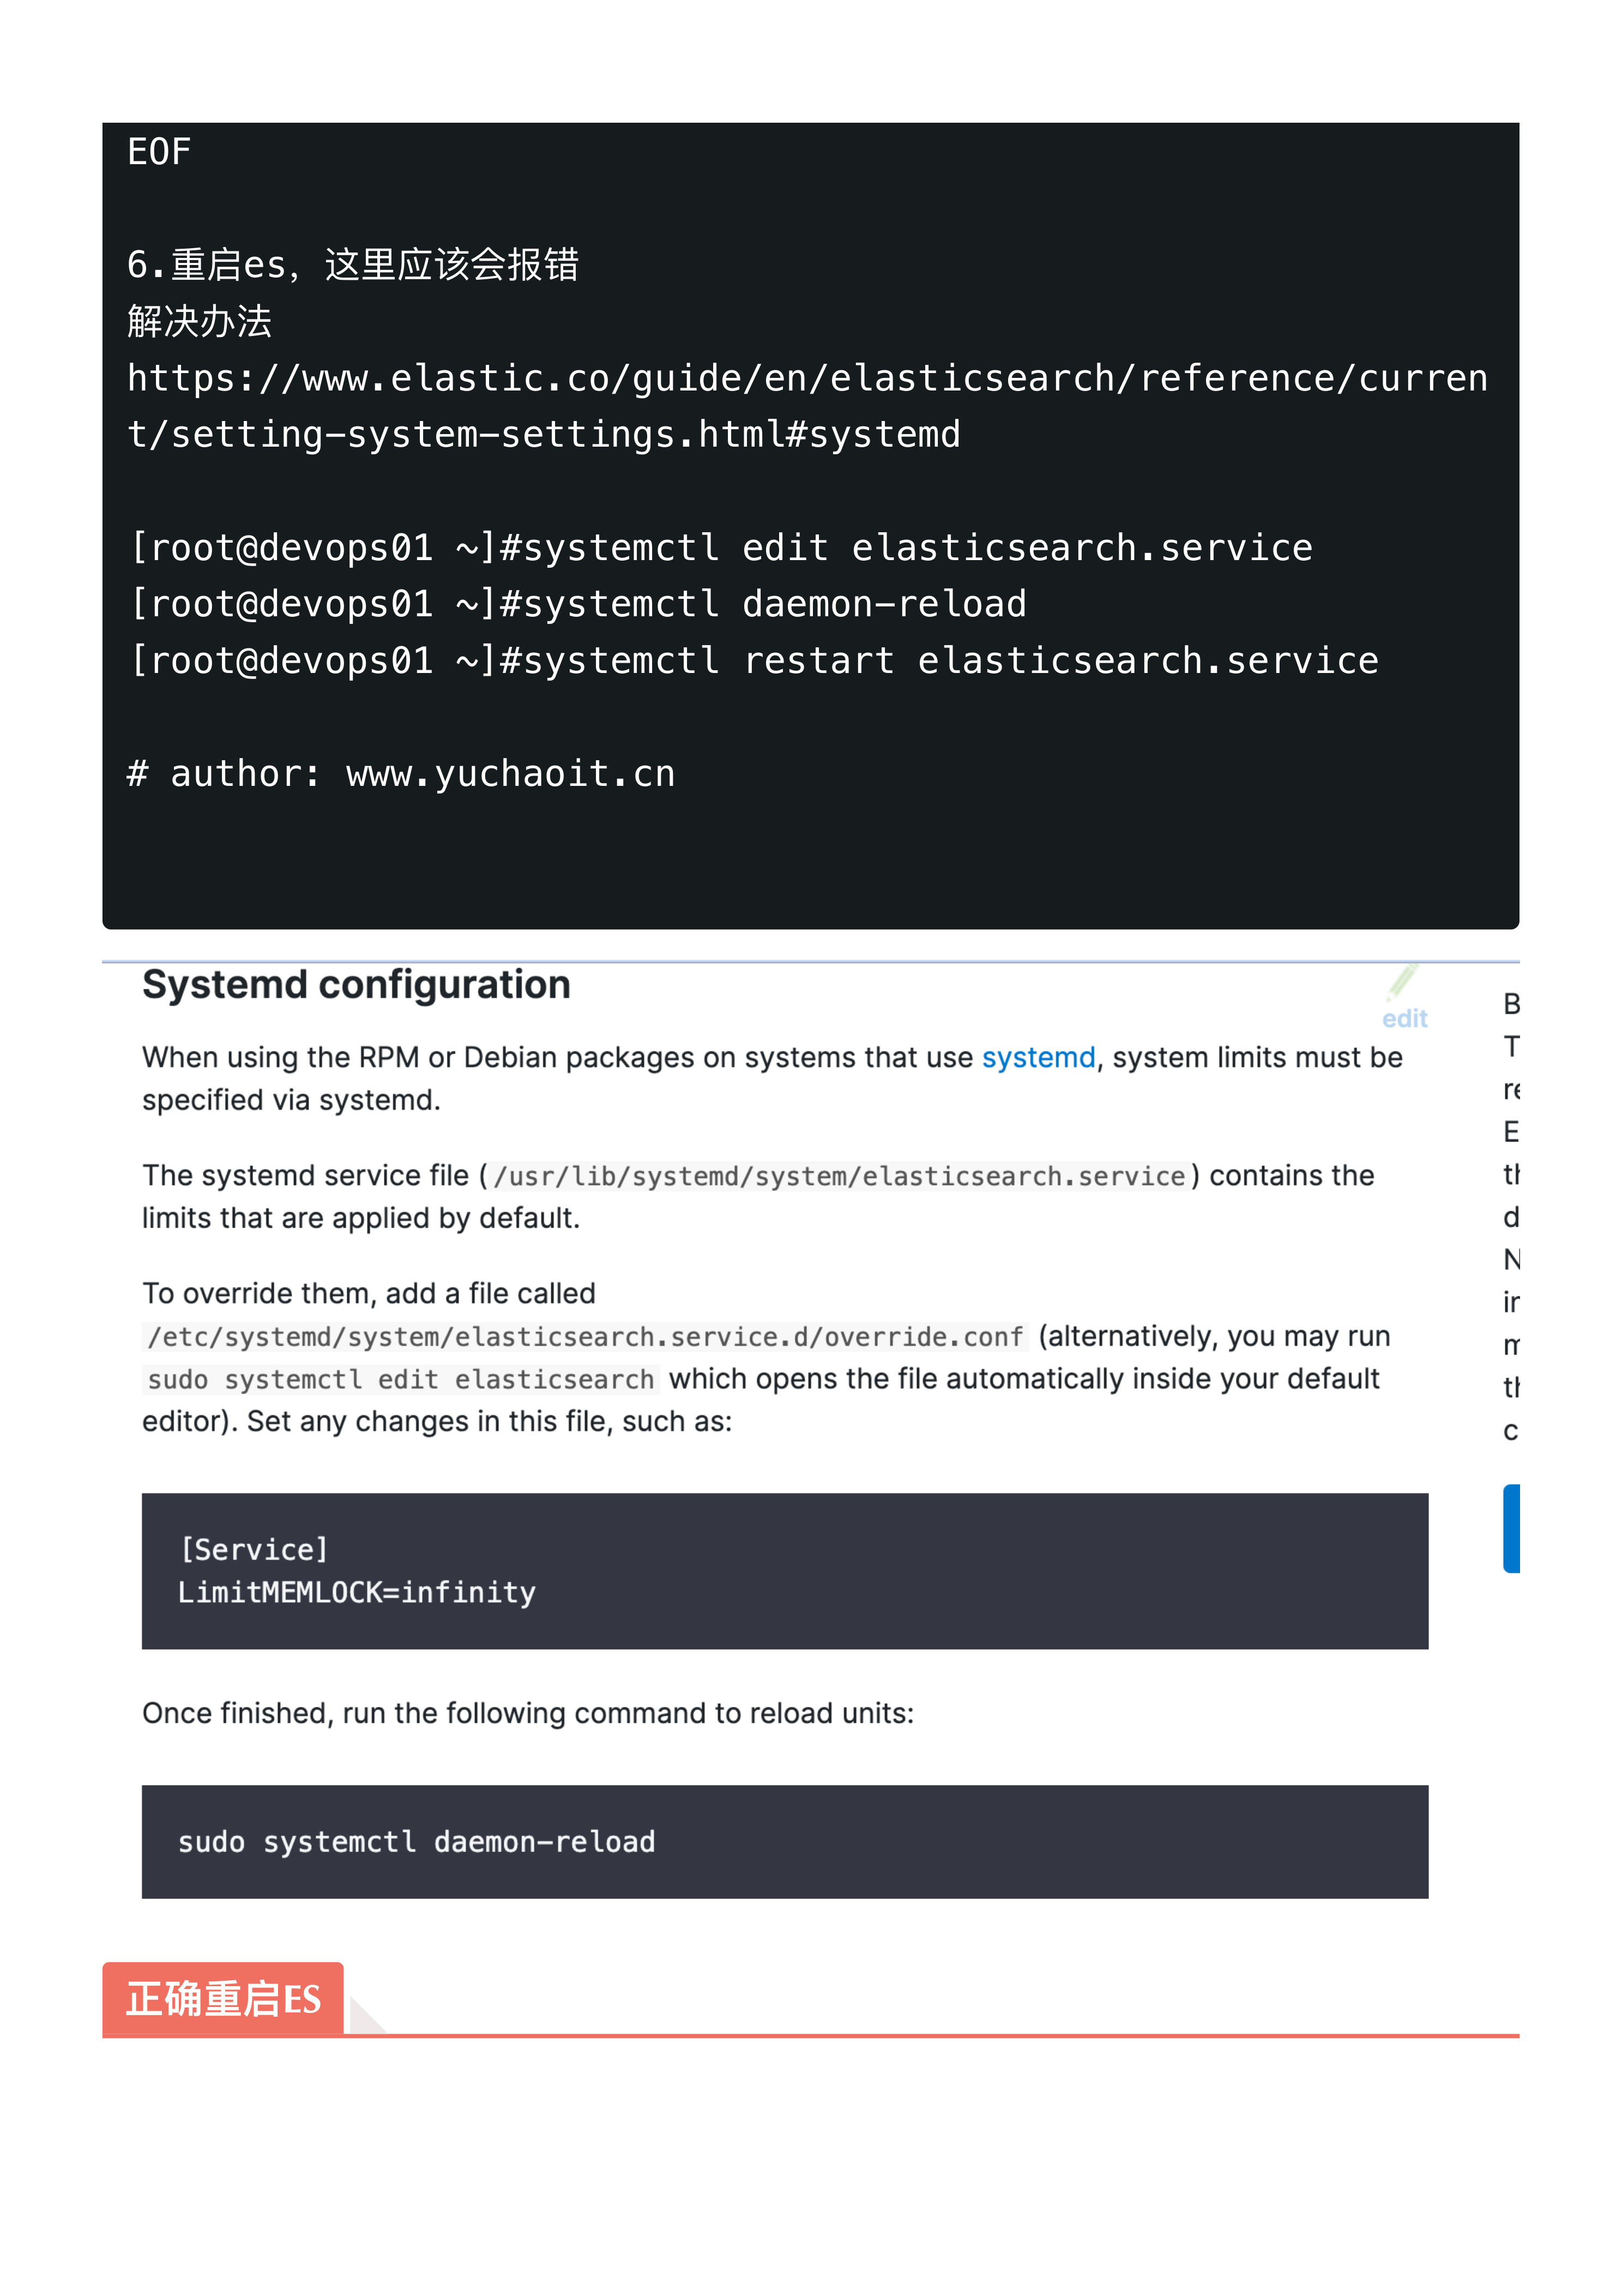Click the "systemctl edit elasticsearch.service" command line
This screenshot has height=2296, width=1622.
click(x=721, y=548)
